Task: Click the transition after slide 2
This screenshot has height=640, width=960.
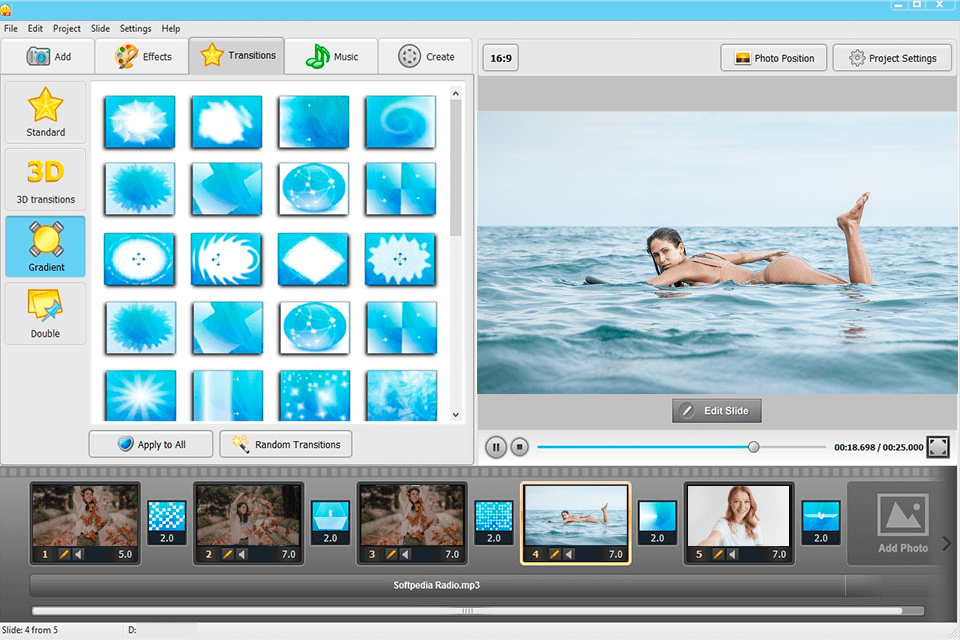Action: pos(330,522)
